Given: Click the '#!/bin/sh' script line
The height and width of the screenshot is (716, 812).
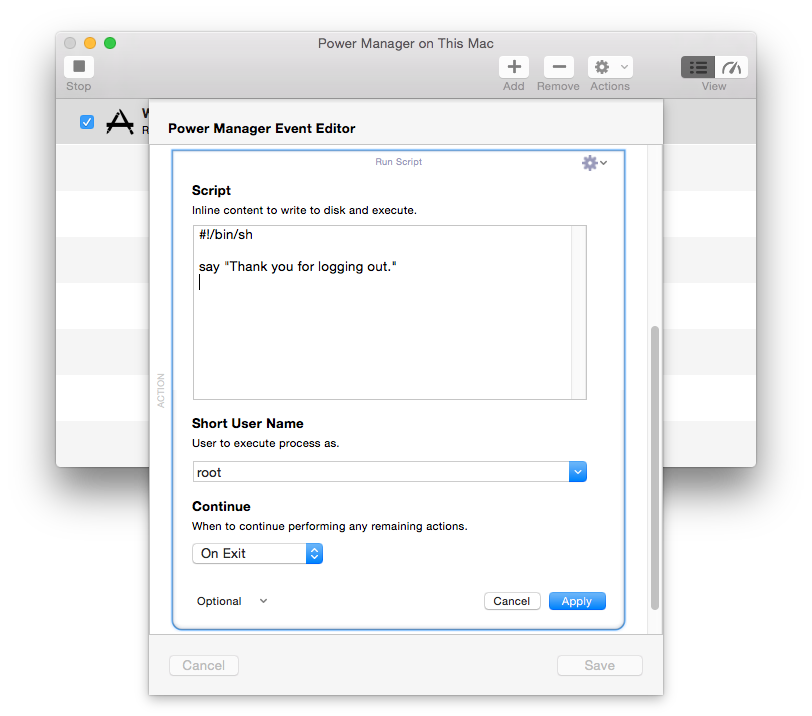Looking at the screenshot, I should pos(226,235).
